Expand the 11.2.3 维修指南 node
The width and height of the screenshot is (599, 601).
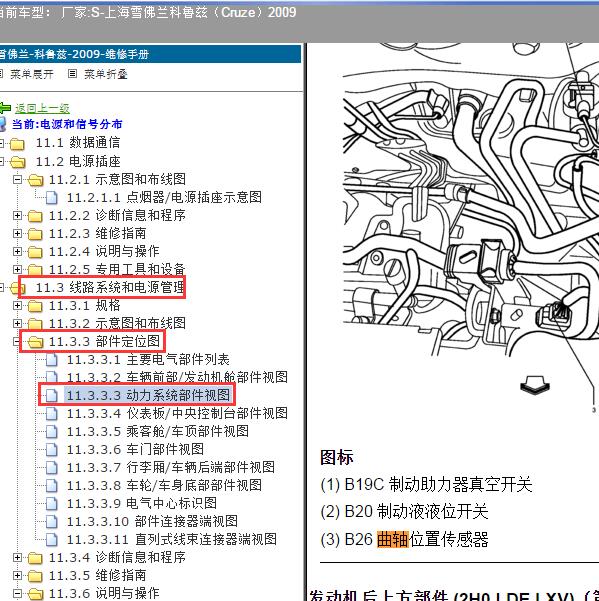[x=17, y=233]
